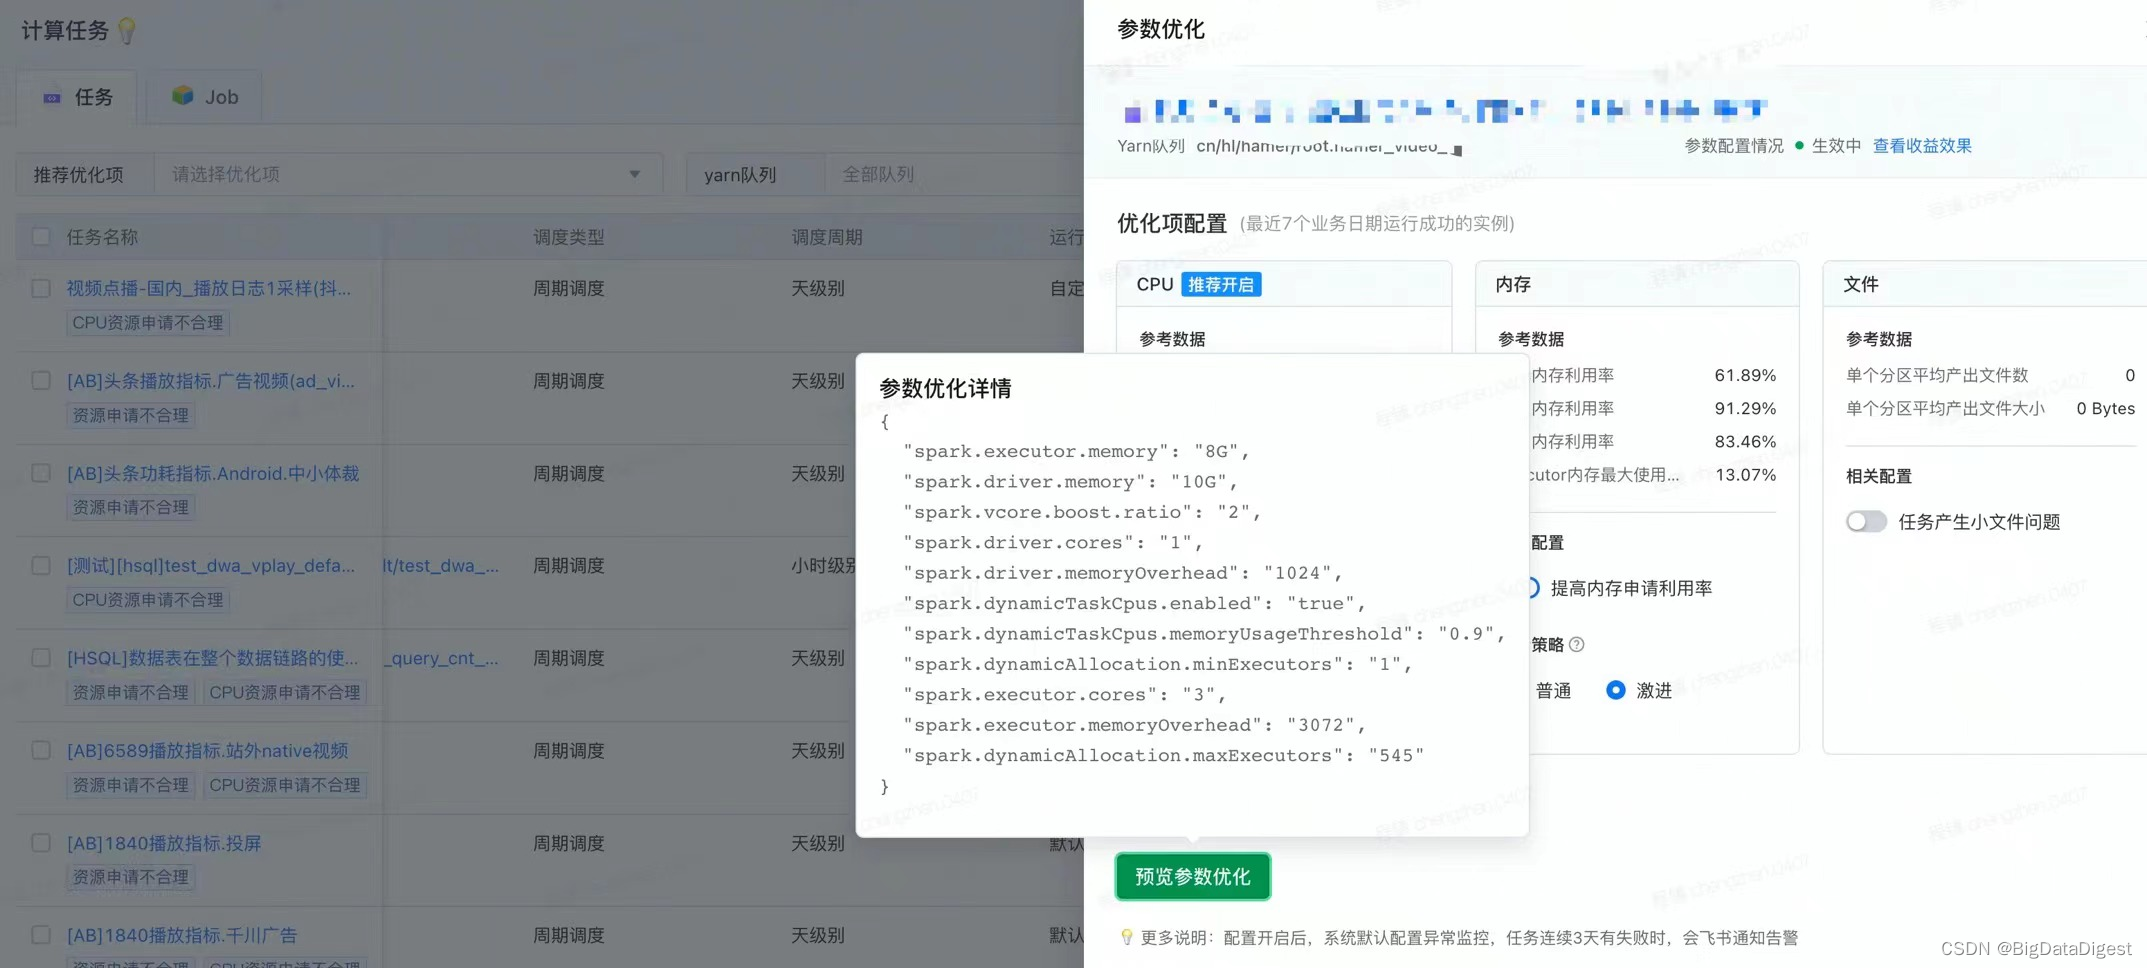Click the lightbulb icon beside 计算任务
The height and width of the screenshot is (968, 2147).
[126, 31]
